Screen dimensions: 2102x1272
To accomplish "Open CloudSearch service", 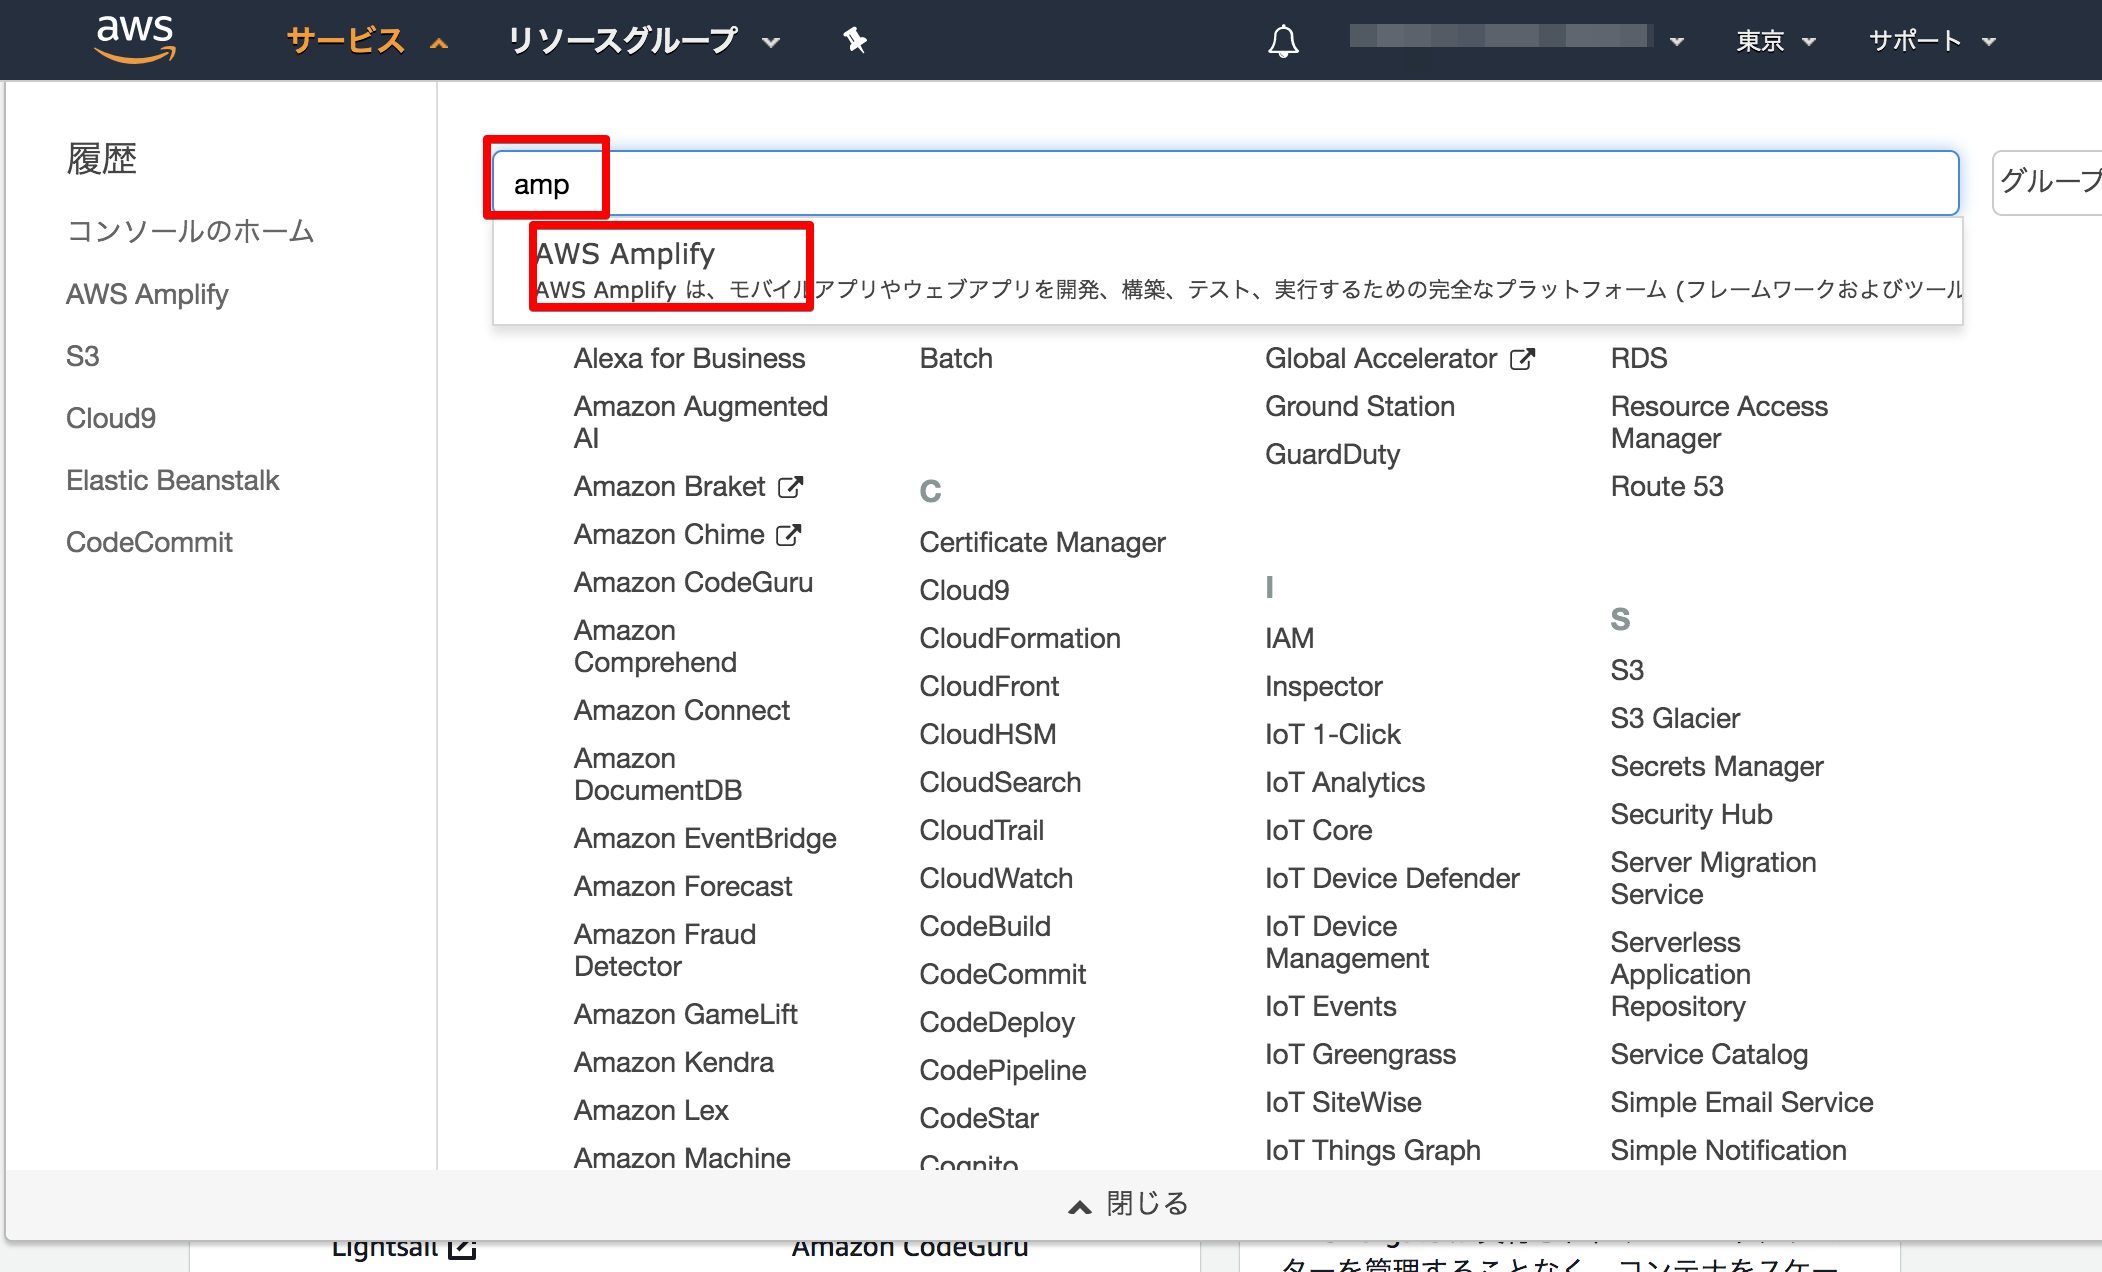I will coord(1000,782).
